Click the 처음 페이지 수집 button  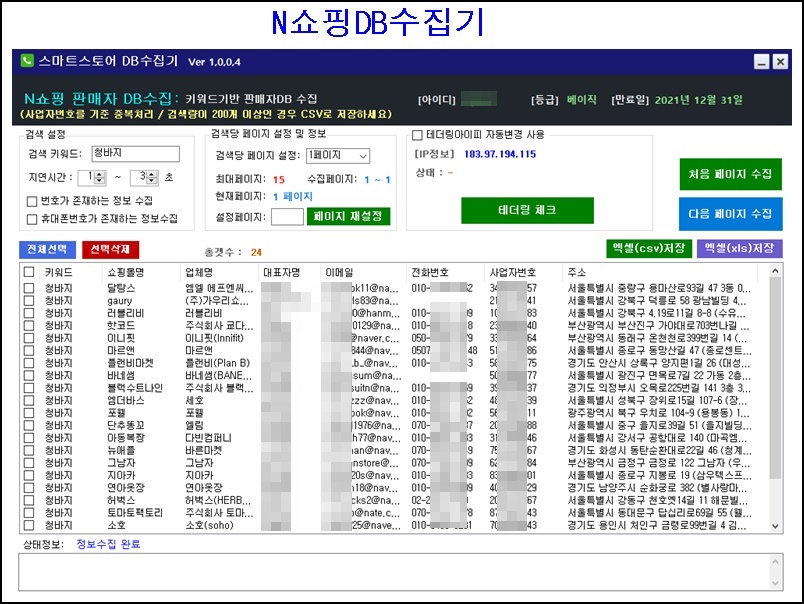coord(730,174)
